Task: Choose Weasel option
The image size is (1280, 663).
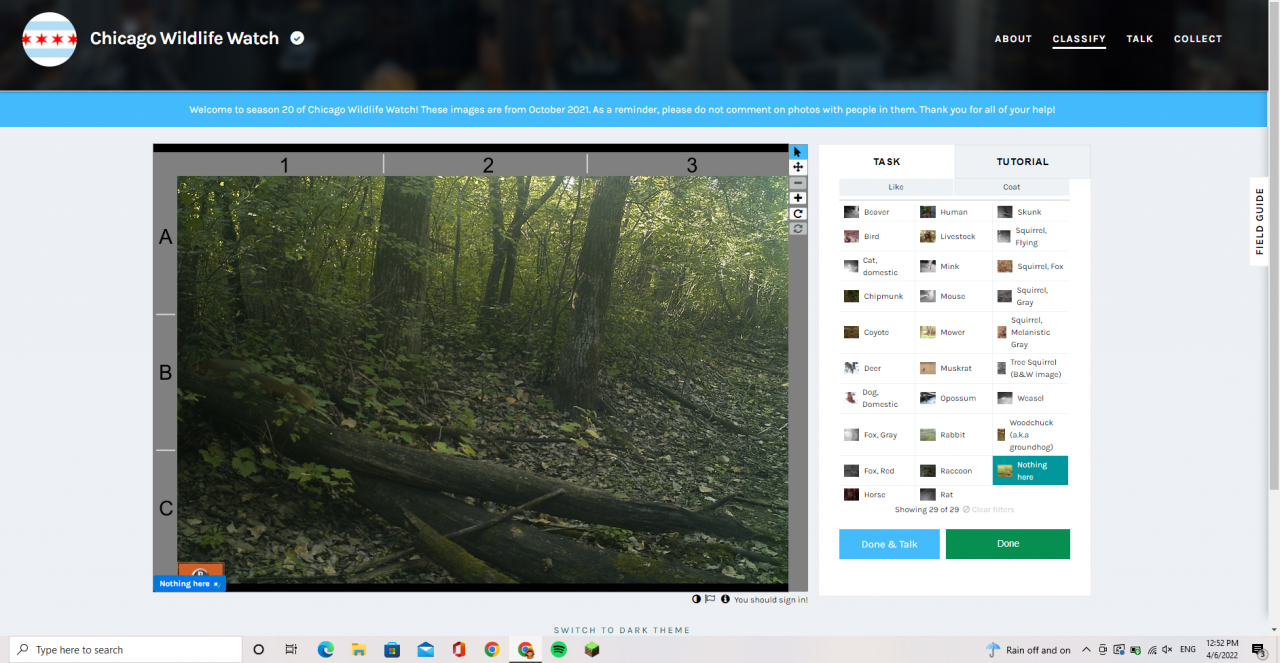Action: click(1031, 398)
